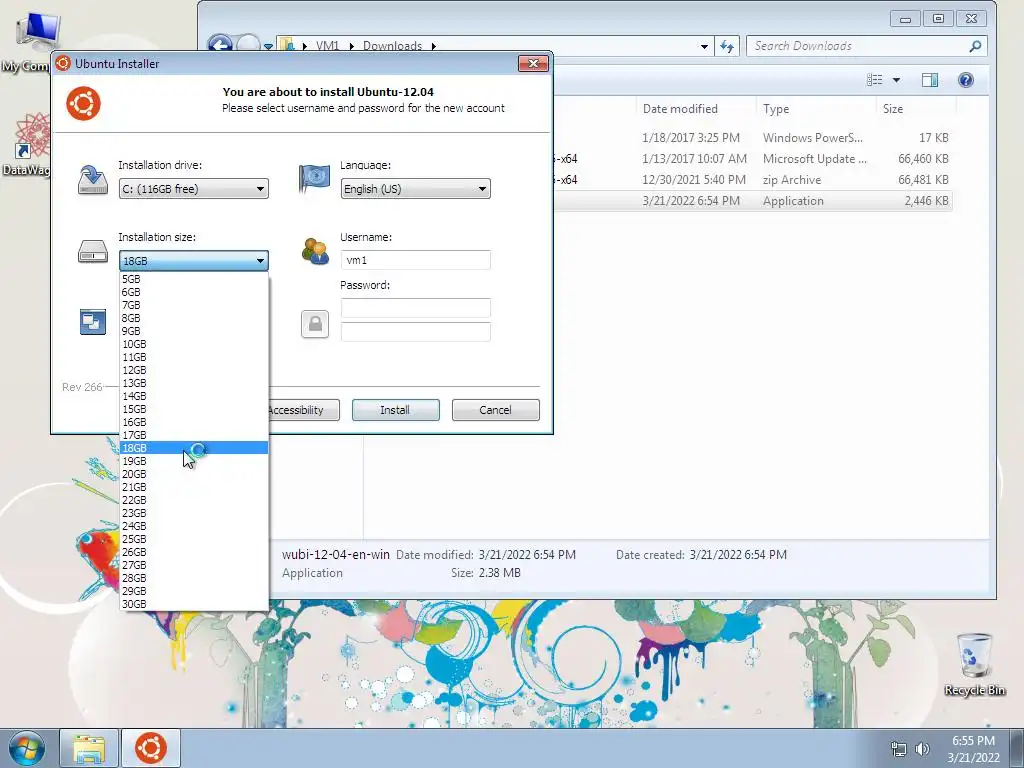This screenshot has height=768, width=1024.
Task: Click the Explorer search magnifier icon
Action: coord(975,46)
